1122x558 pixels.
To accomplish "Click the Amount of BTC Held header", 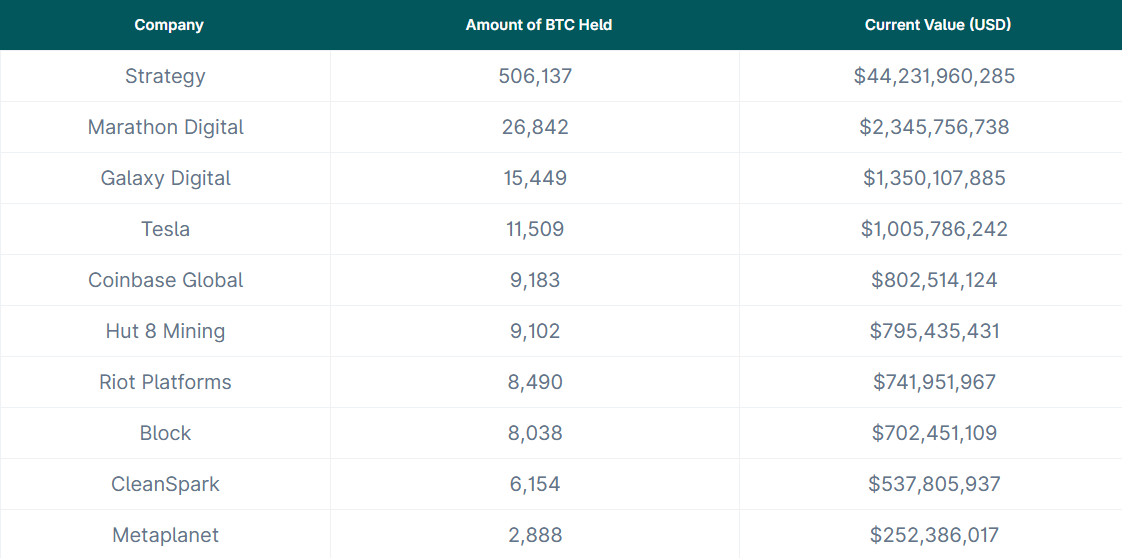I will [538, 25].
